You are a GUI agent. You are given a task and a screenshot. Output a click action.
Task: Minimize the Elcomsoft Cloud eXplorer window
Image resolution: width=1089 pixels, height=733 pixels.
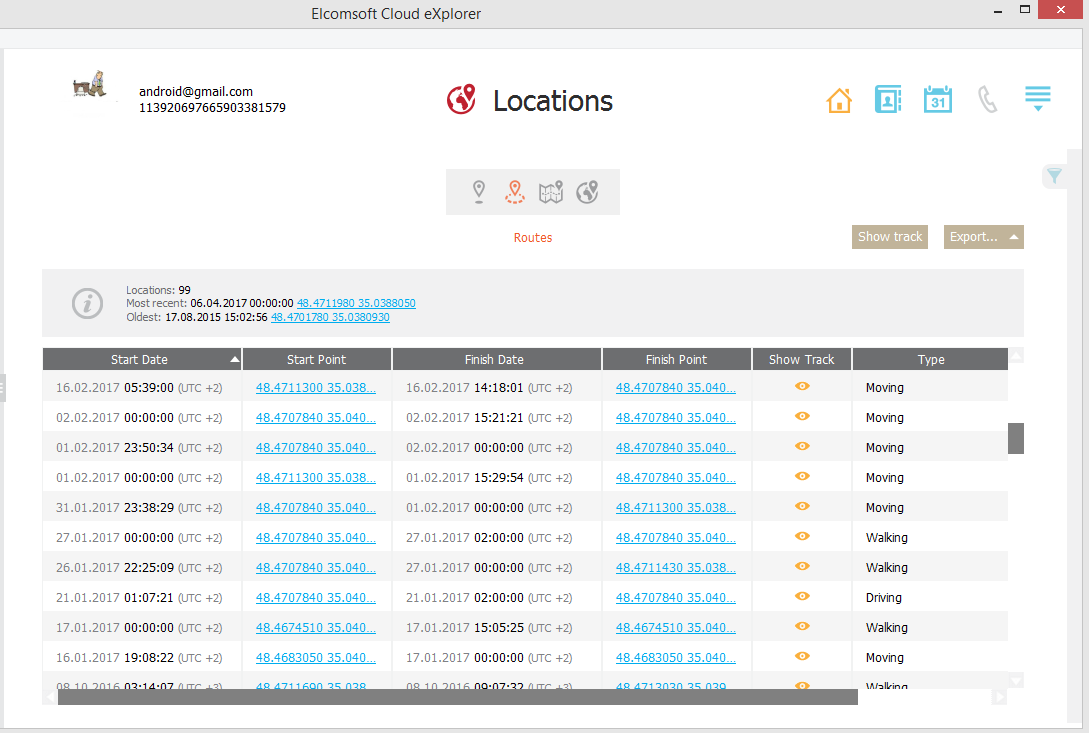pyautogui.click(x=998, y=12)
